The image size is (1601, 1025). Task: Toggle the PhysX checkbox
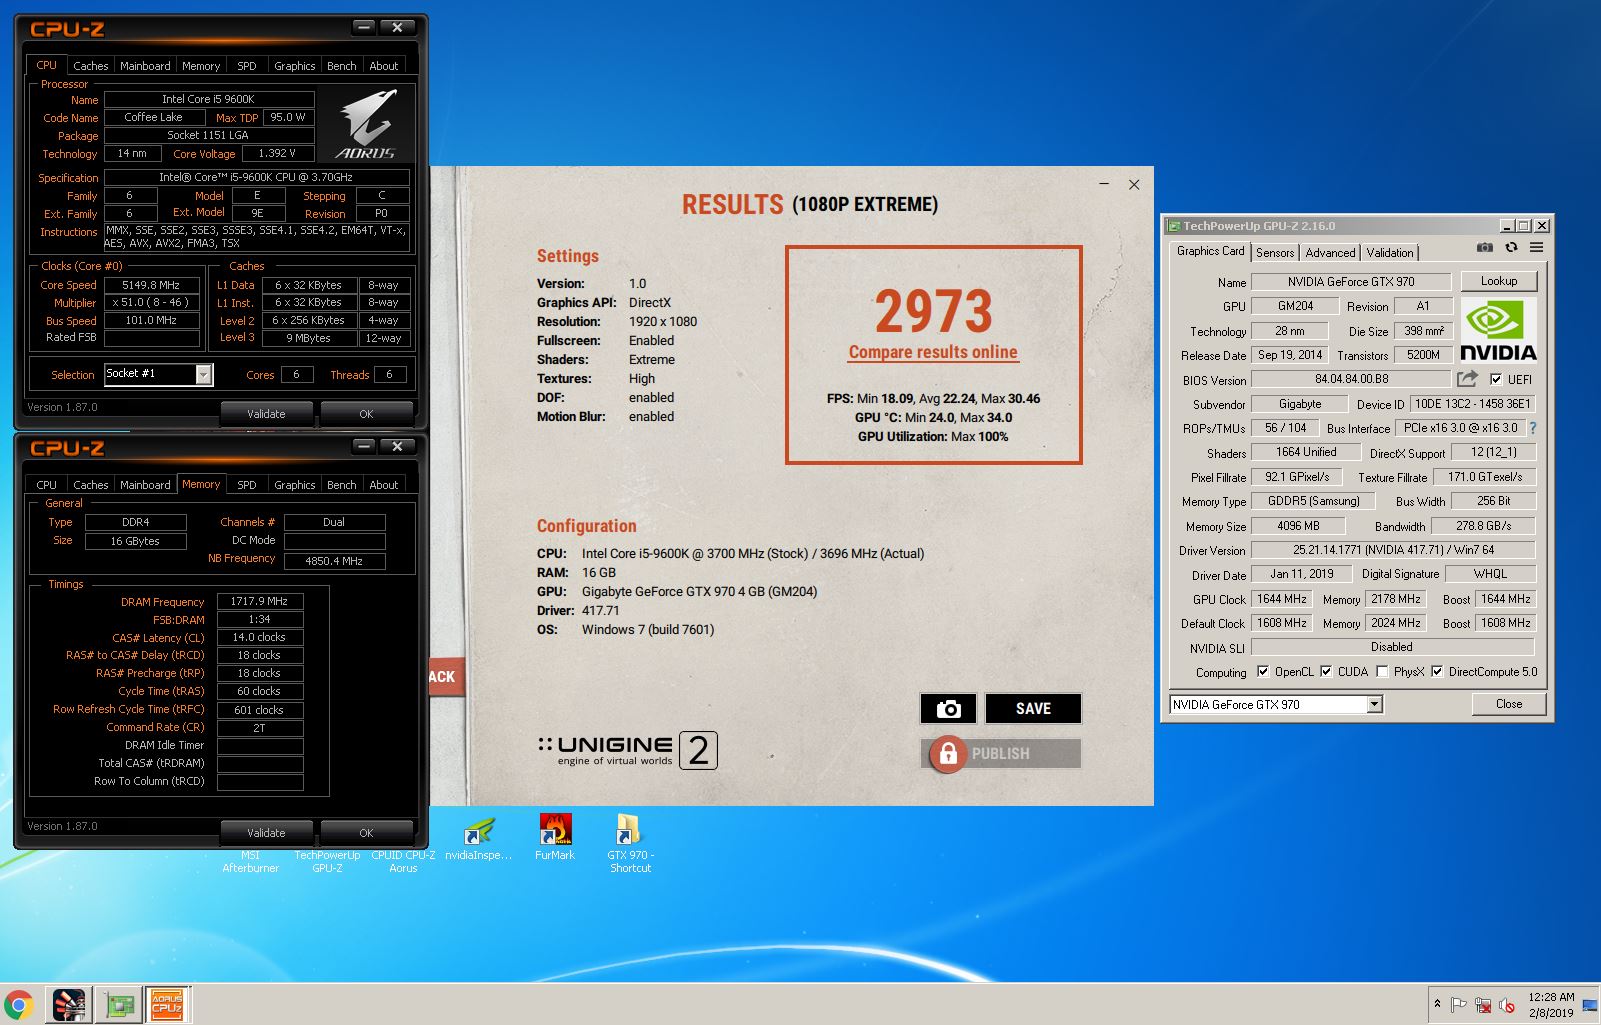coord(1382,672)
